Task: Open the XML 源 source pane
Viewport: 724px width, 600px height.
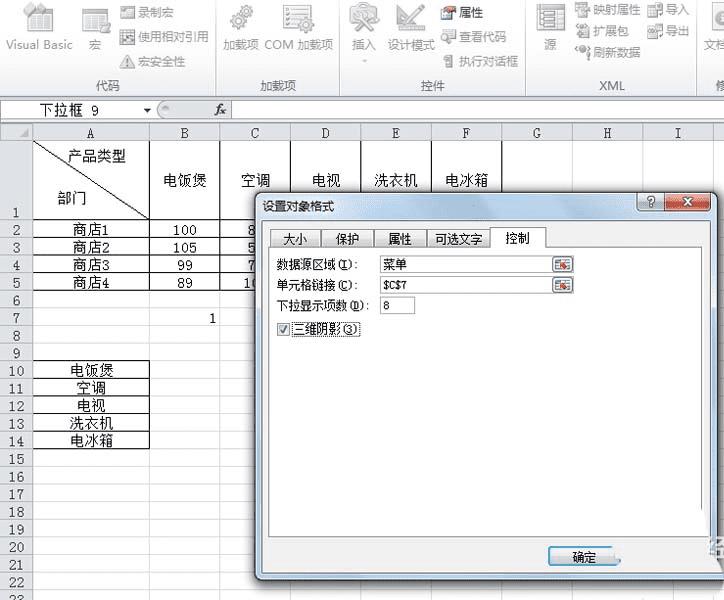Action: click(x=550, y=28)
